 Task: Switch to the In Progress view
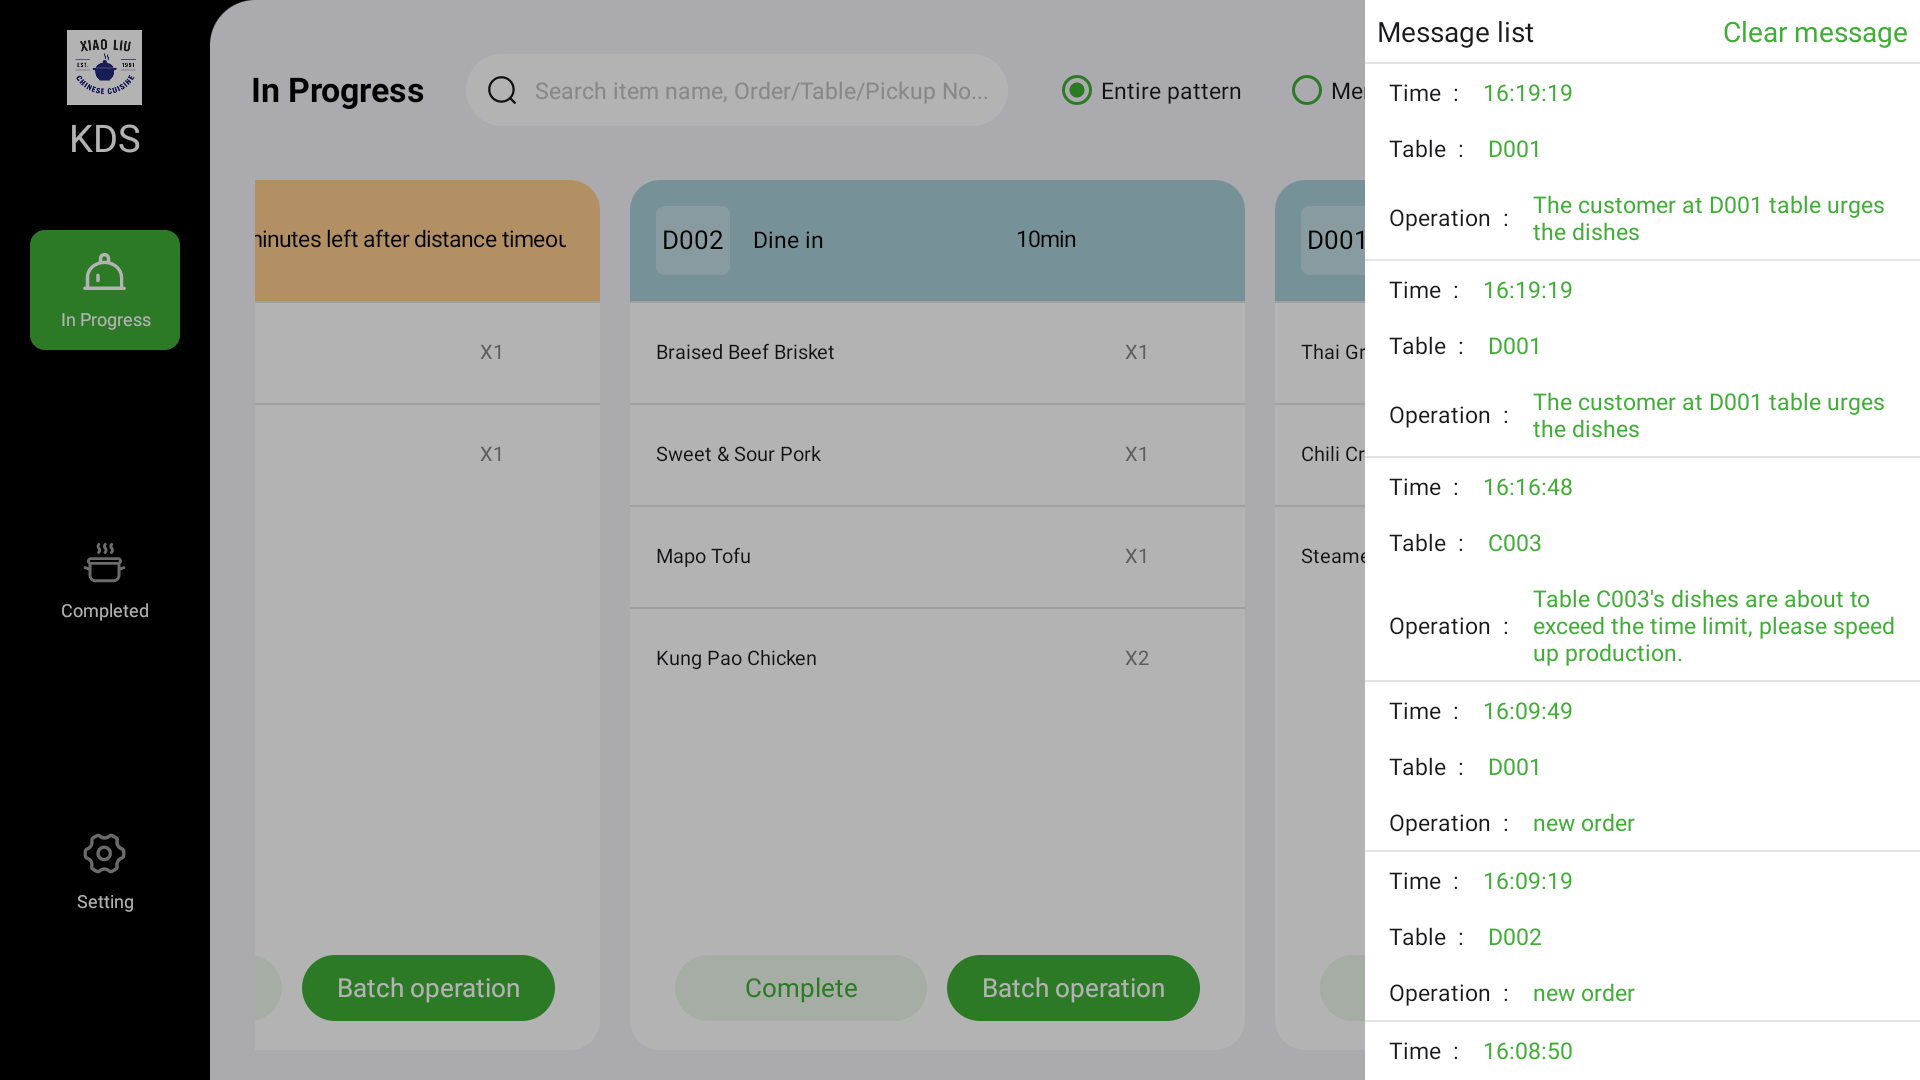tap(104, 290)
